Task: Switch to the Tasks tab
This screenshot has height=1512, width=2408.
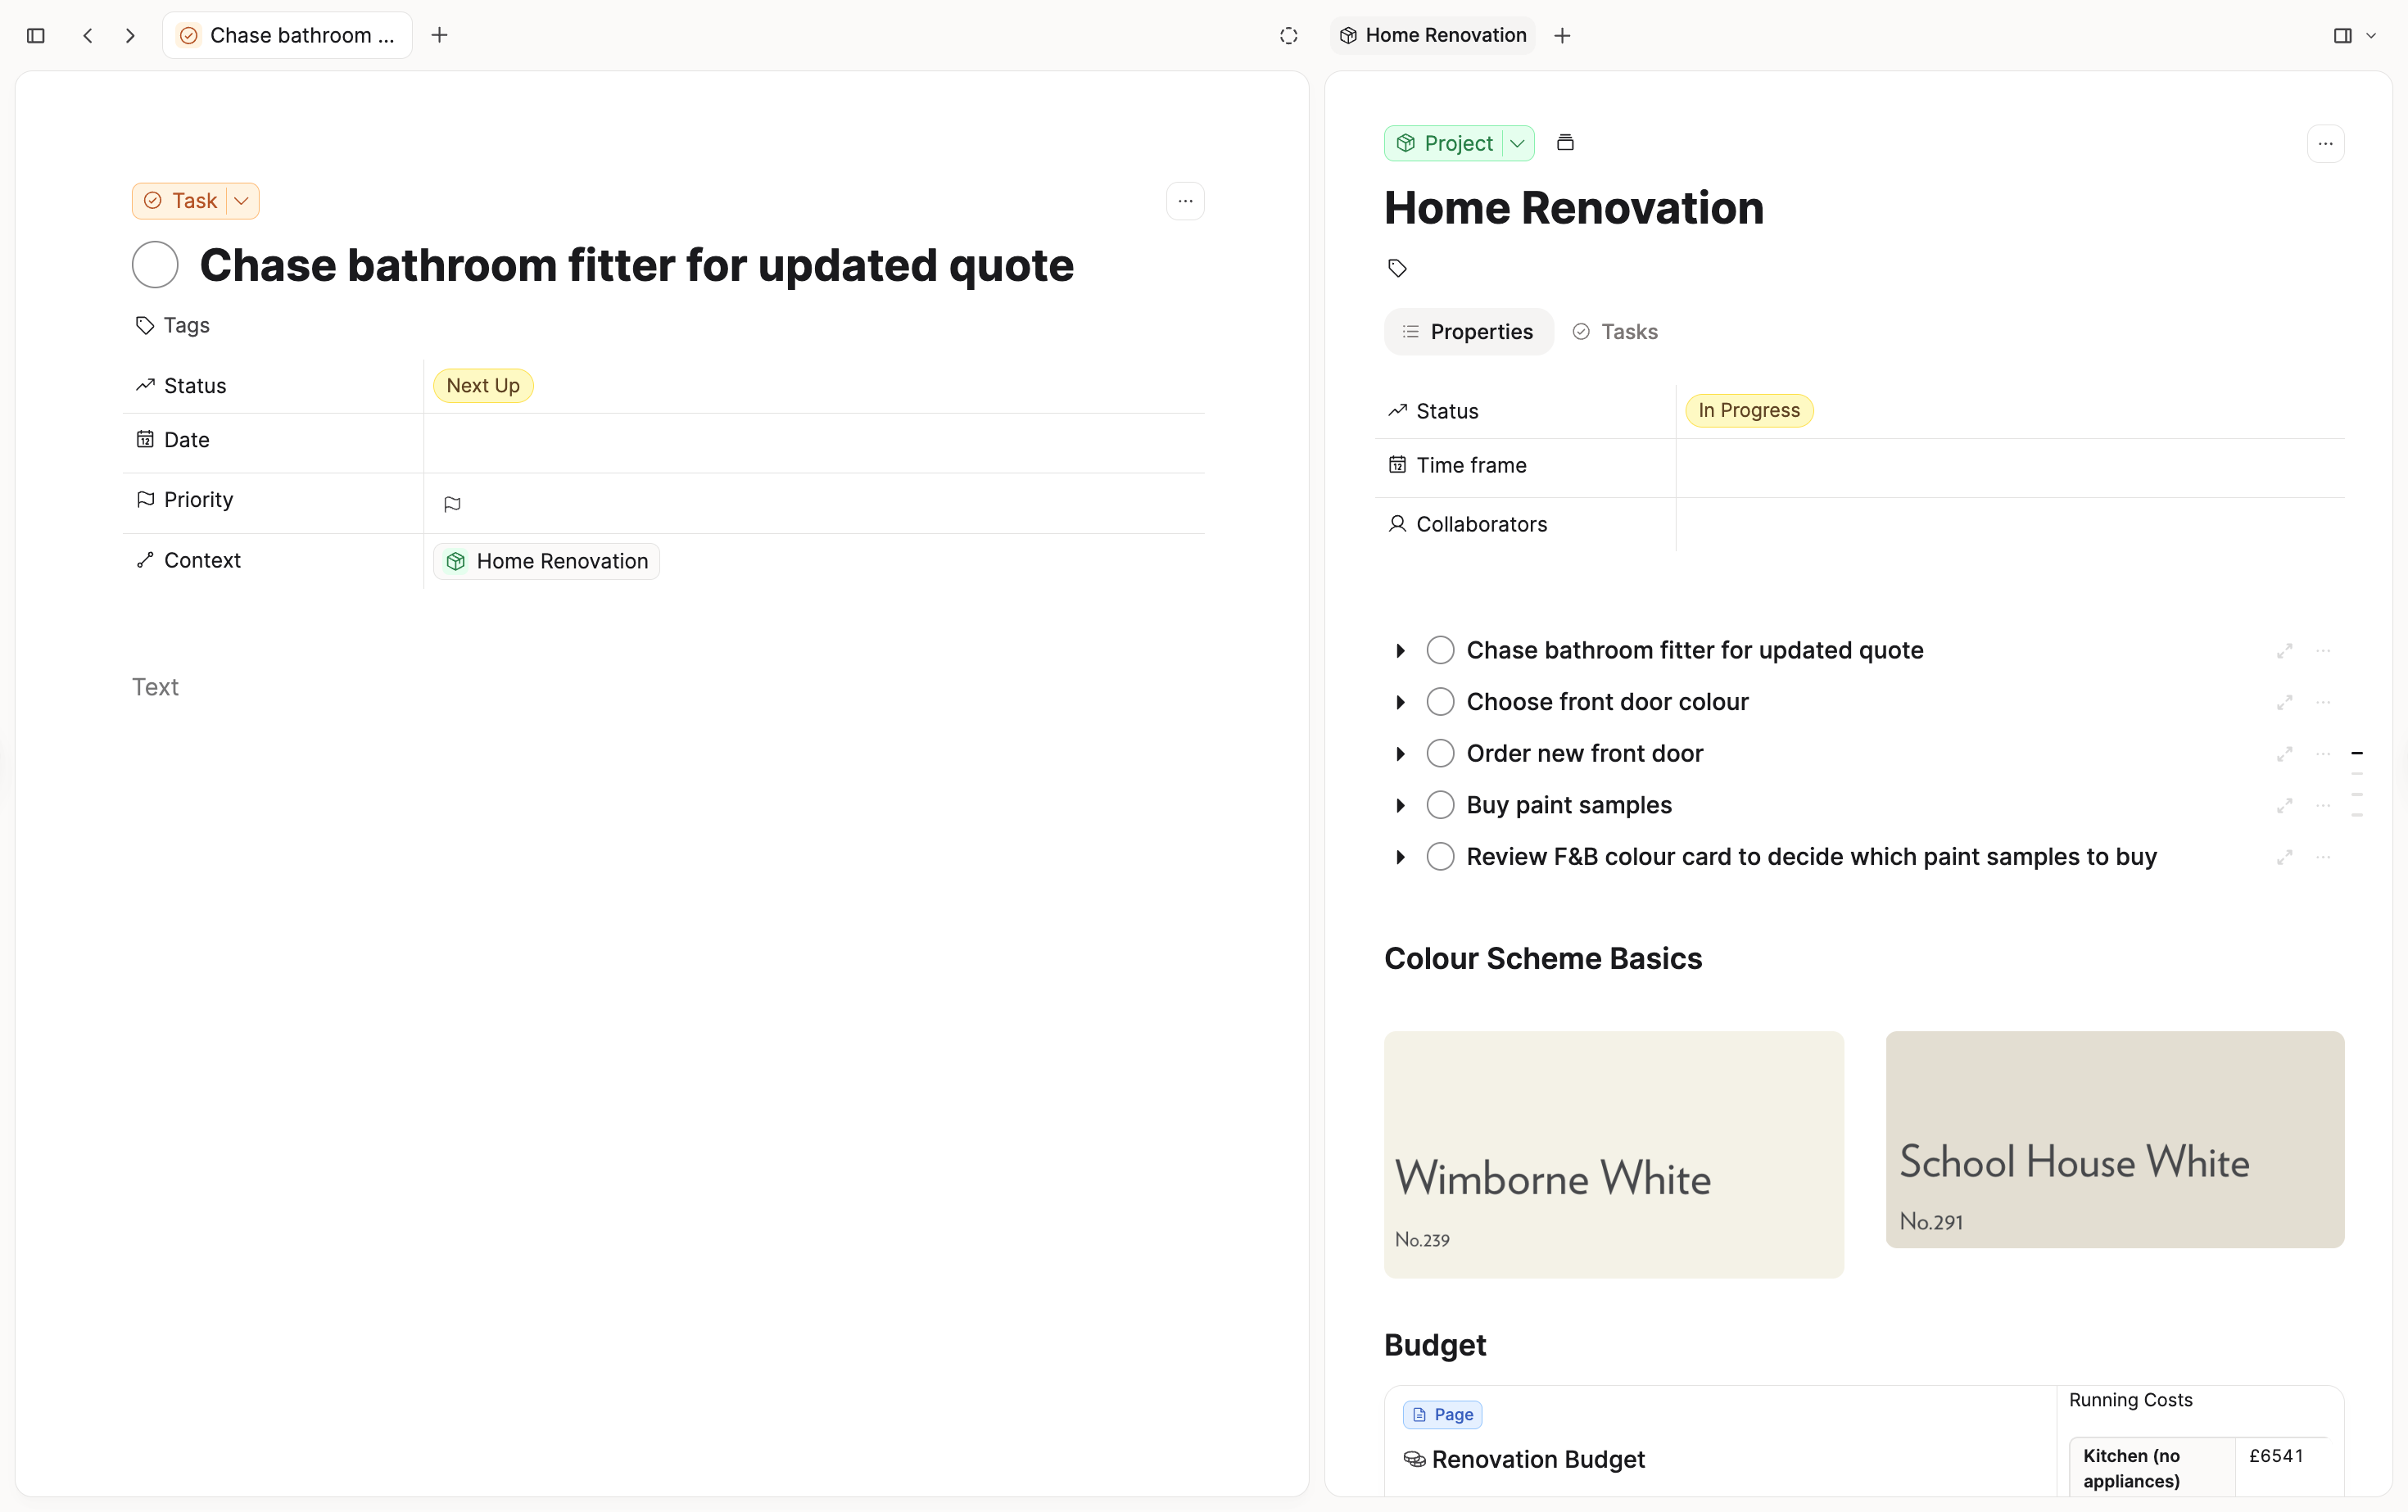Action: point(1615,332)
